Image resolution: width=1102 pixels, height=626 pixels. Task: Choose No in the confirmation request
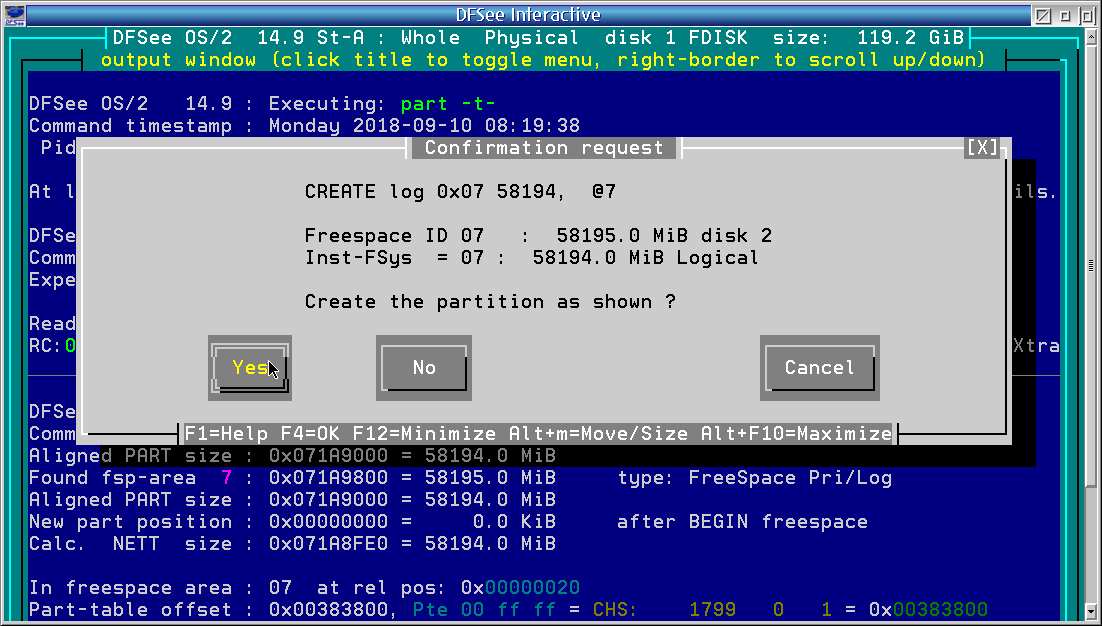coord(424,367)
